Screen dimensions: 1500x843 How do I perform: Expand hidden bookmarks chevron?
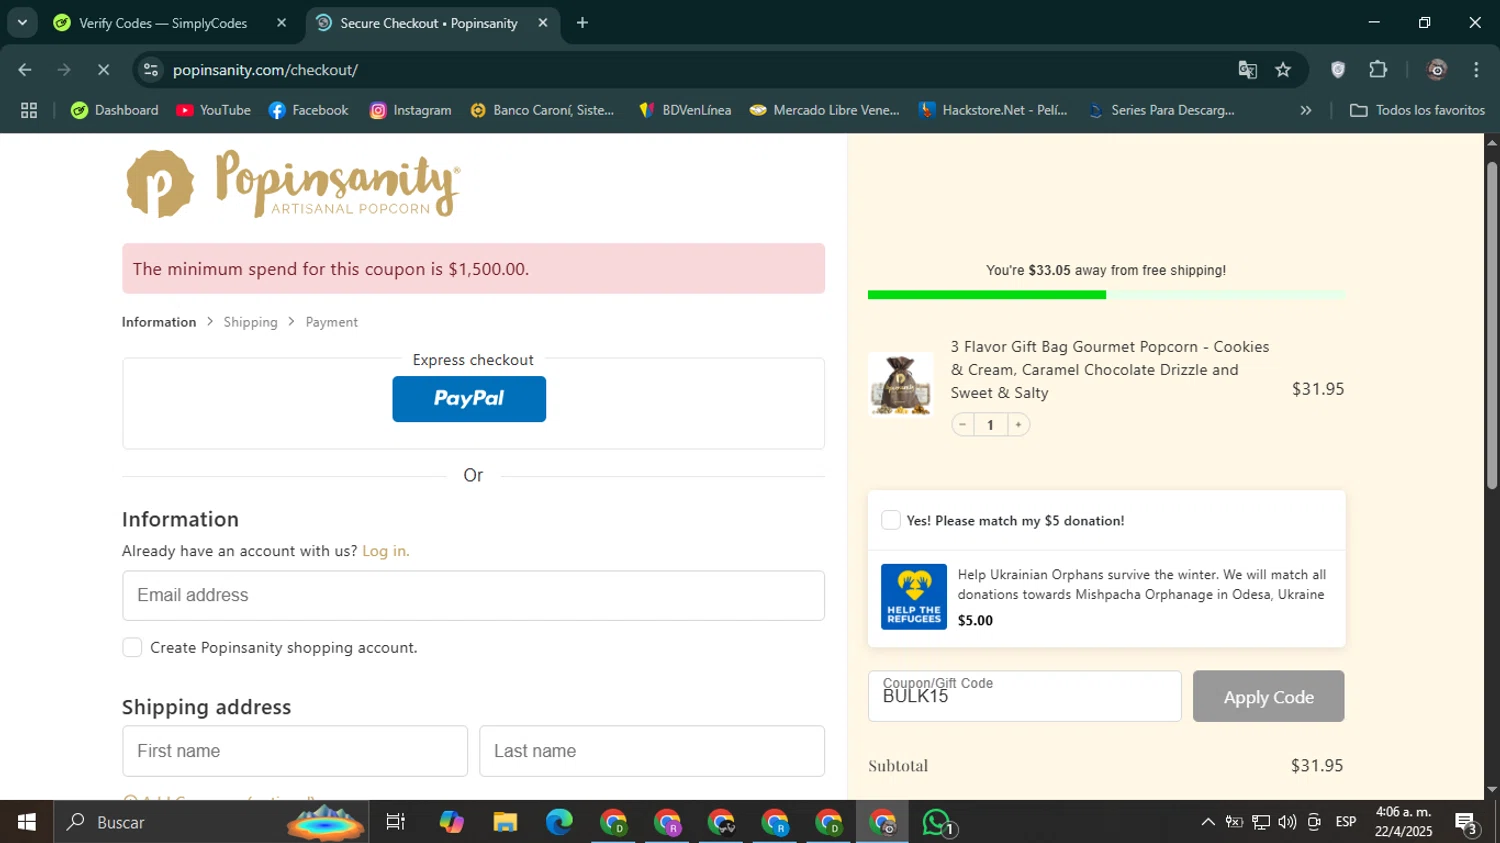pyautogui.click(x=1305, y=110)
